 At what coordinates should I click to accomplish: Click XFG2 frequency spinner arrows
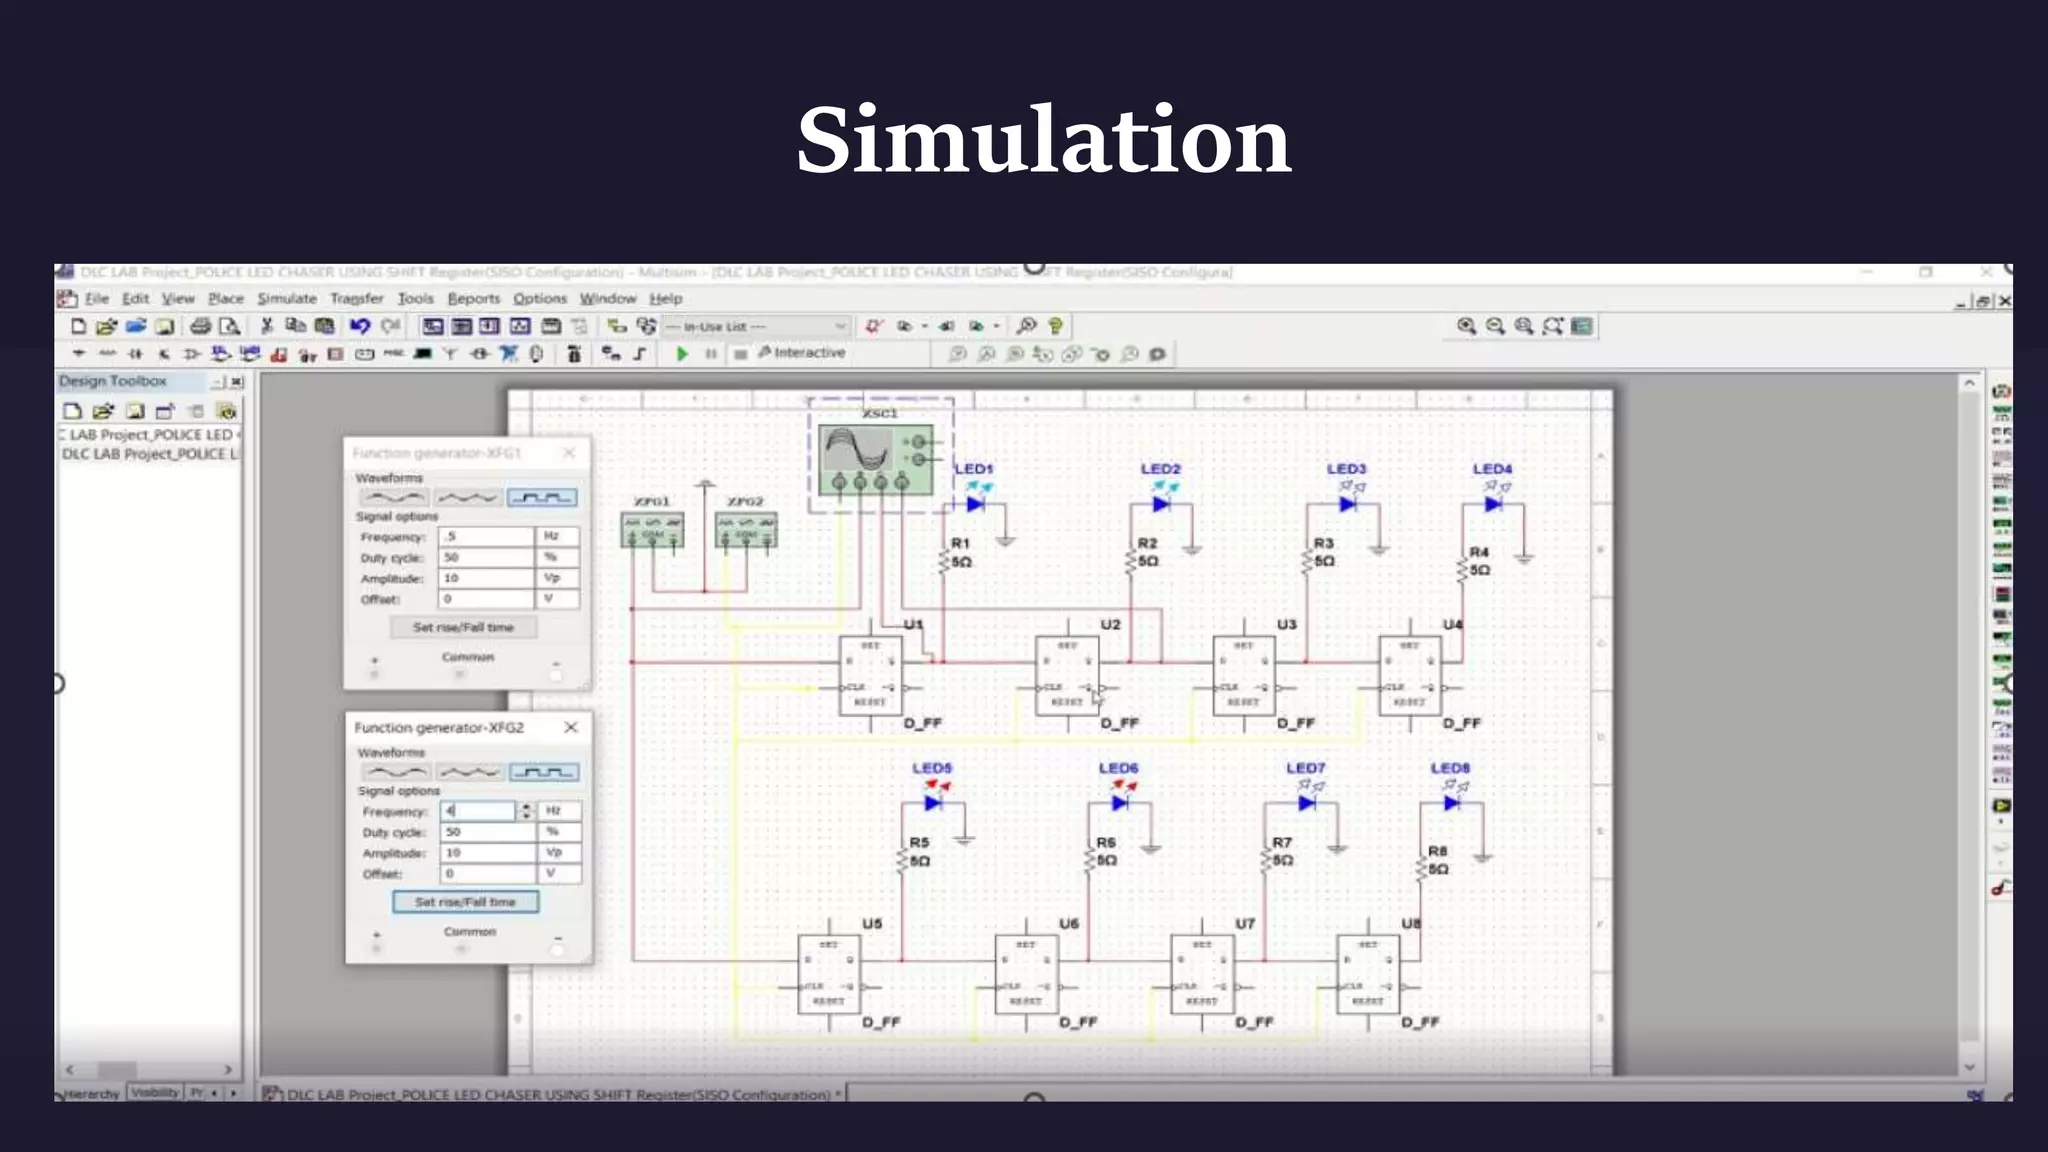click(x=526, y=811)
